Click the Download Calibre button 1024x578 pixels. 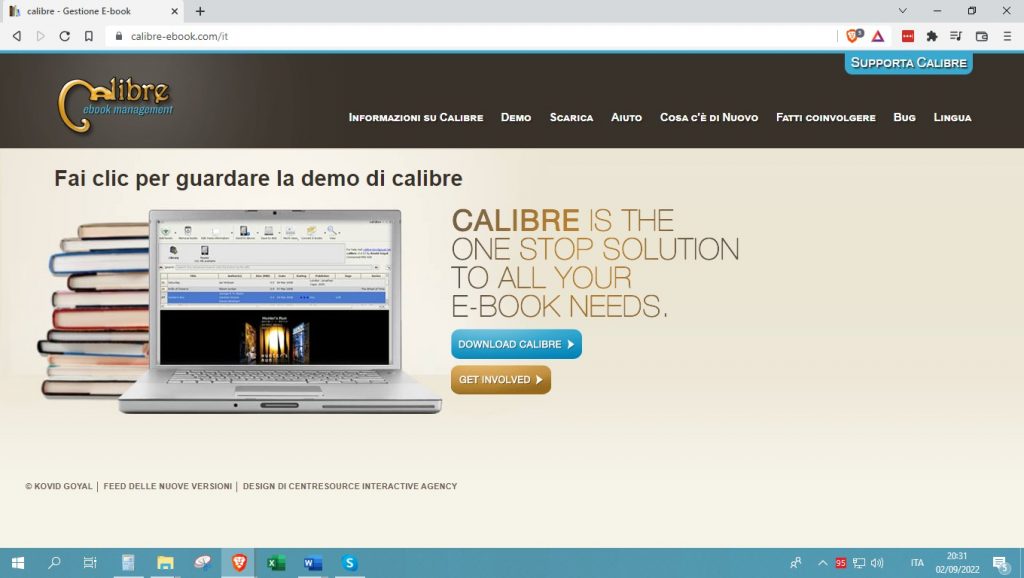pos(516,344)
